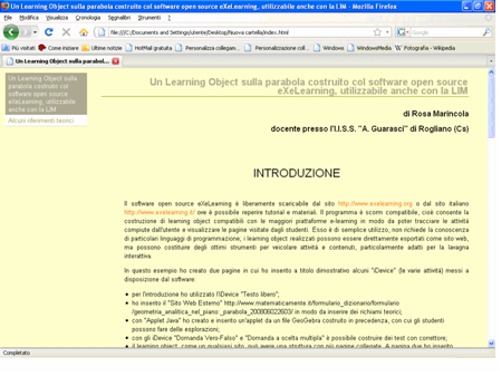
Task: Open the Cronologia menu
Action: tap(88, 18)
